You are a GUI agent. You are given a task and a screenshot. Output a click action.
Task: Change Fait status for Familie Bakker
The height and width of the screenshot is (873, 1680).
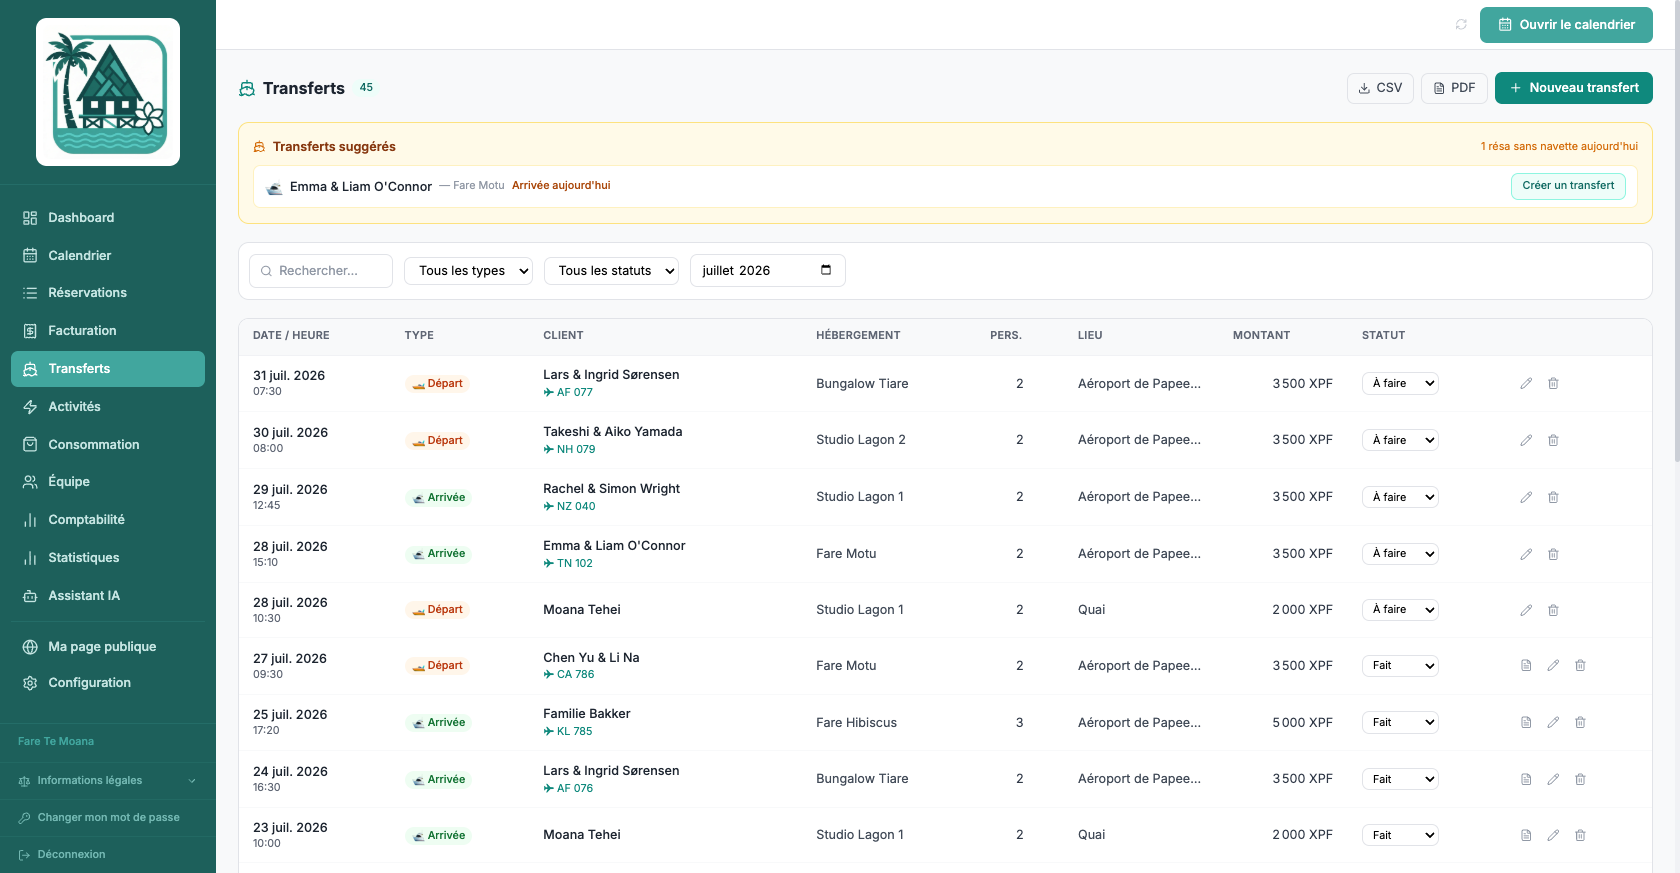(1400, 722)
